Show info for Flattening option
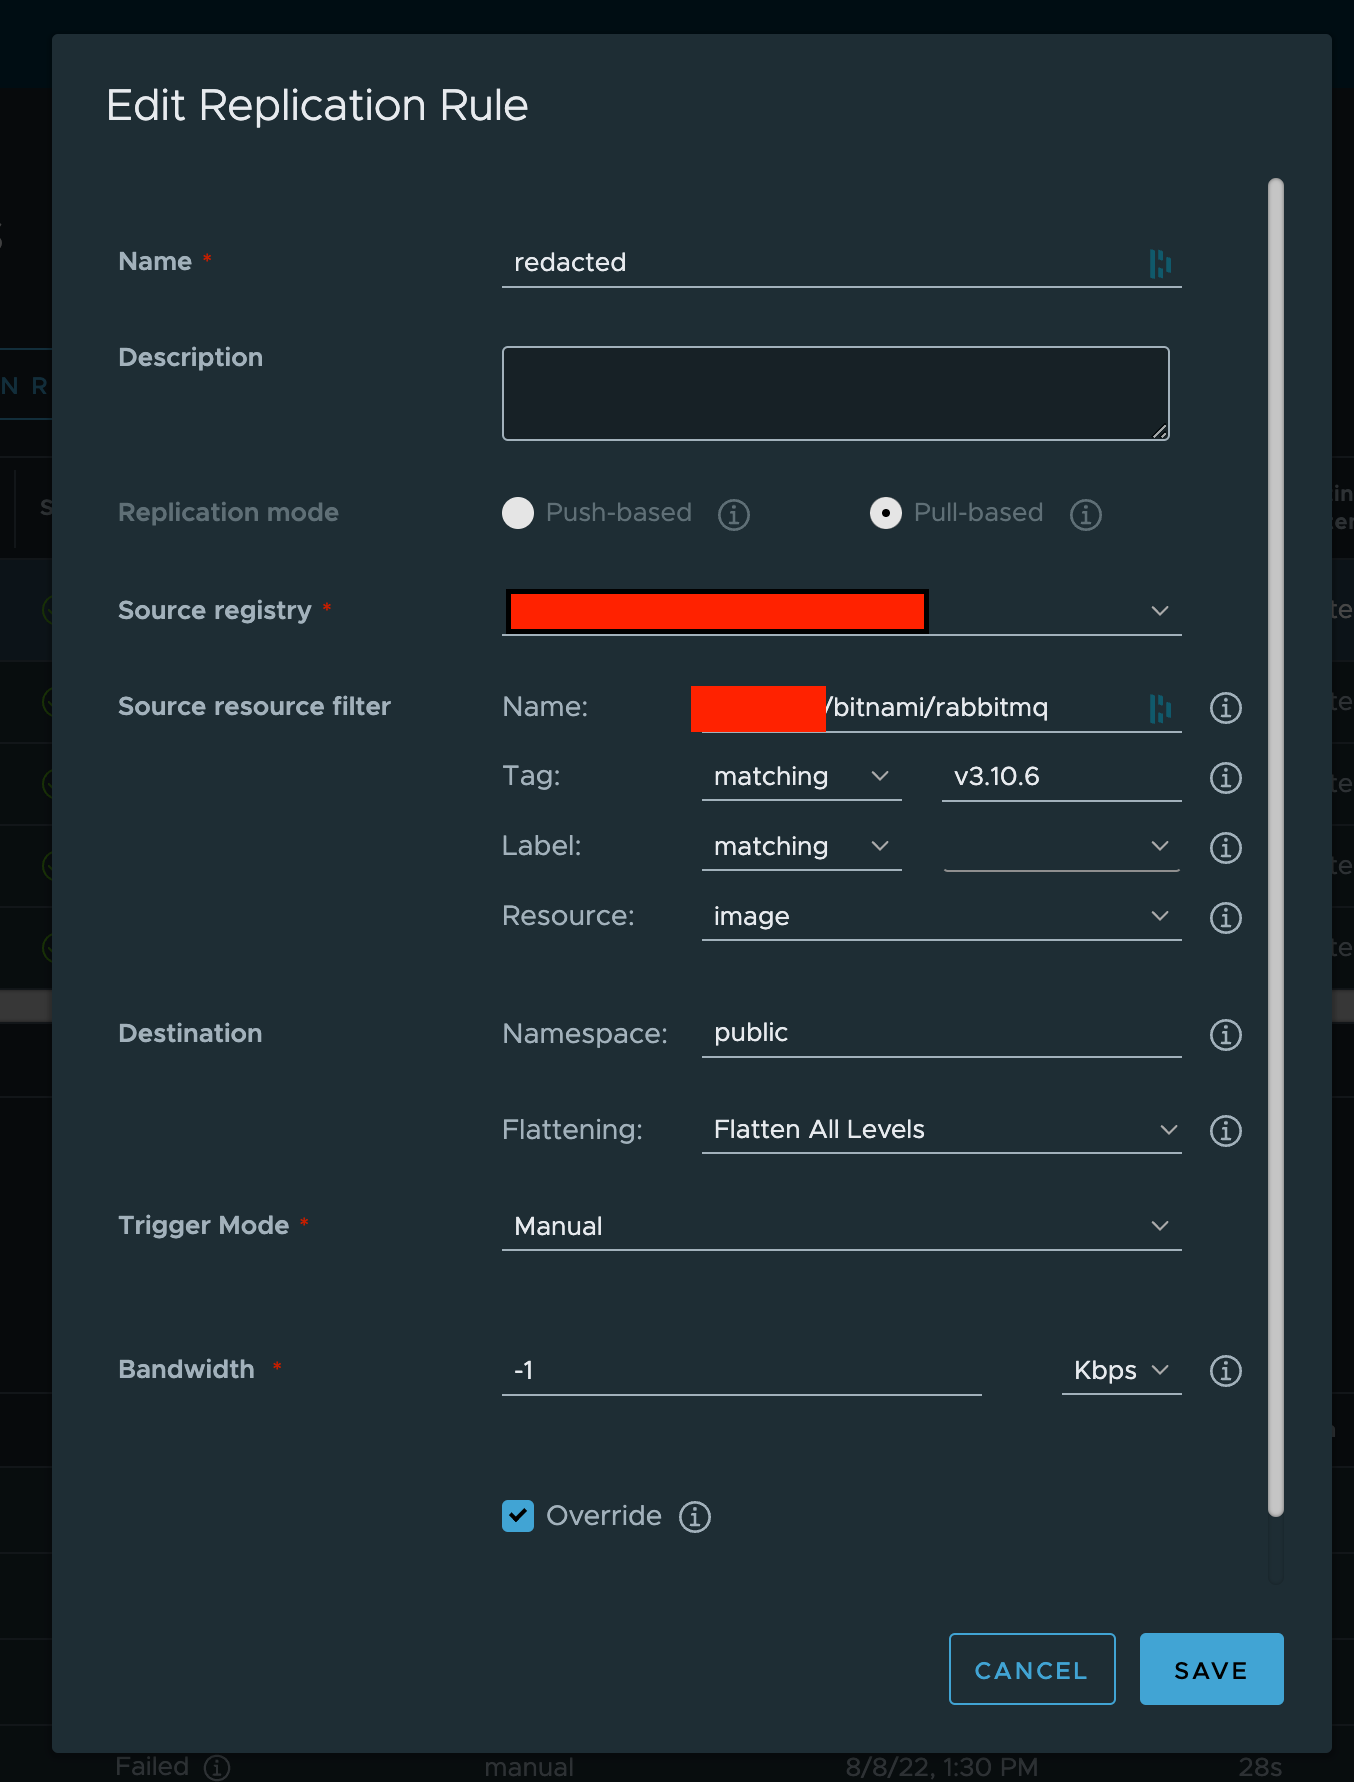The width and height of the screenshot is (1354, 1782). click(1226, 1131)
